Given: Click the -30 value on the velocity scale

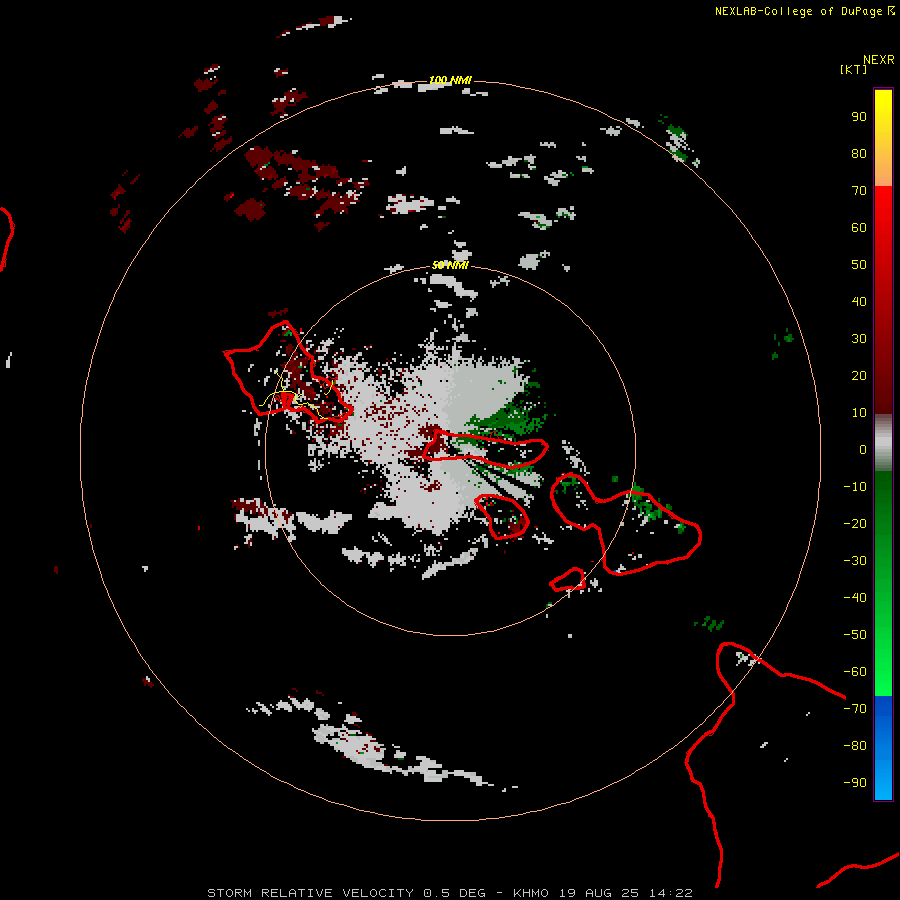Looking at the screenshot, I should [x=855, y=561].
